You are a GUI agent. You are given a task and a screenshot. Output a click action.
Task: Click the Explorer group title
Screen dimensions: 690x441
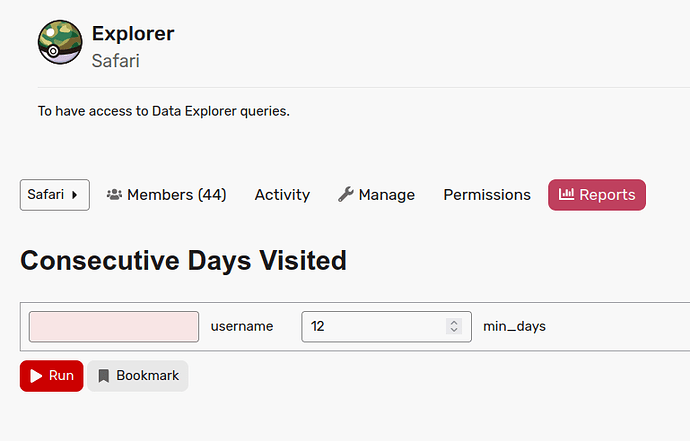pos(133,33)
